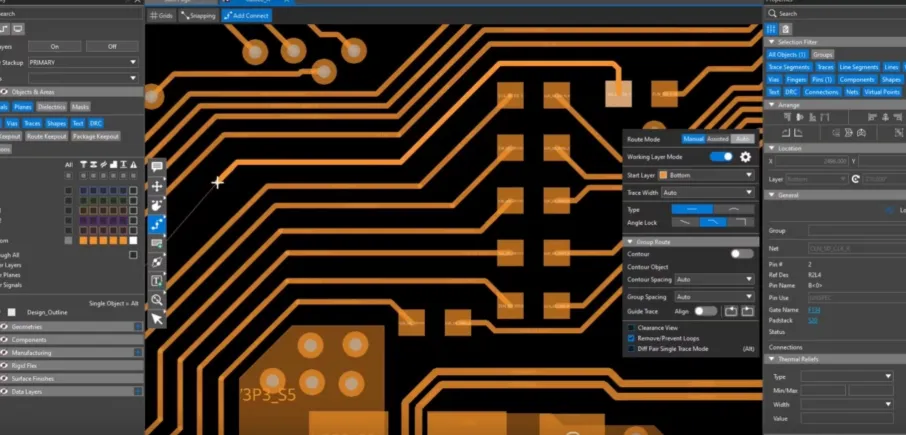Toggle the Design_Outline white checkbox

coord(12,312)
